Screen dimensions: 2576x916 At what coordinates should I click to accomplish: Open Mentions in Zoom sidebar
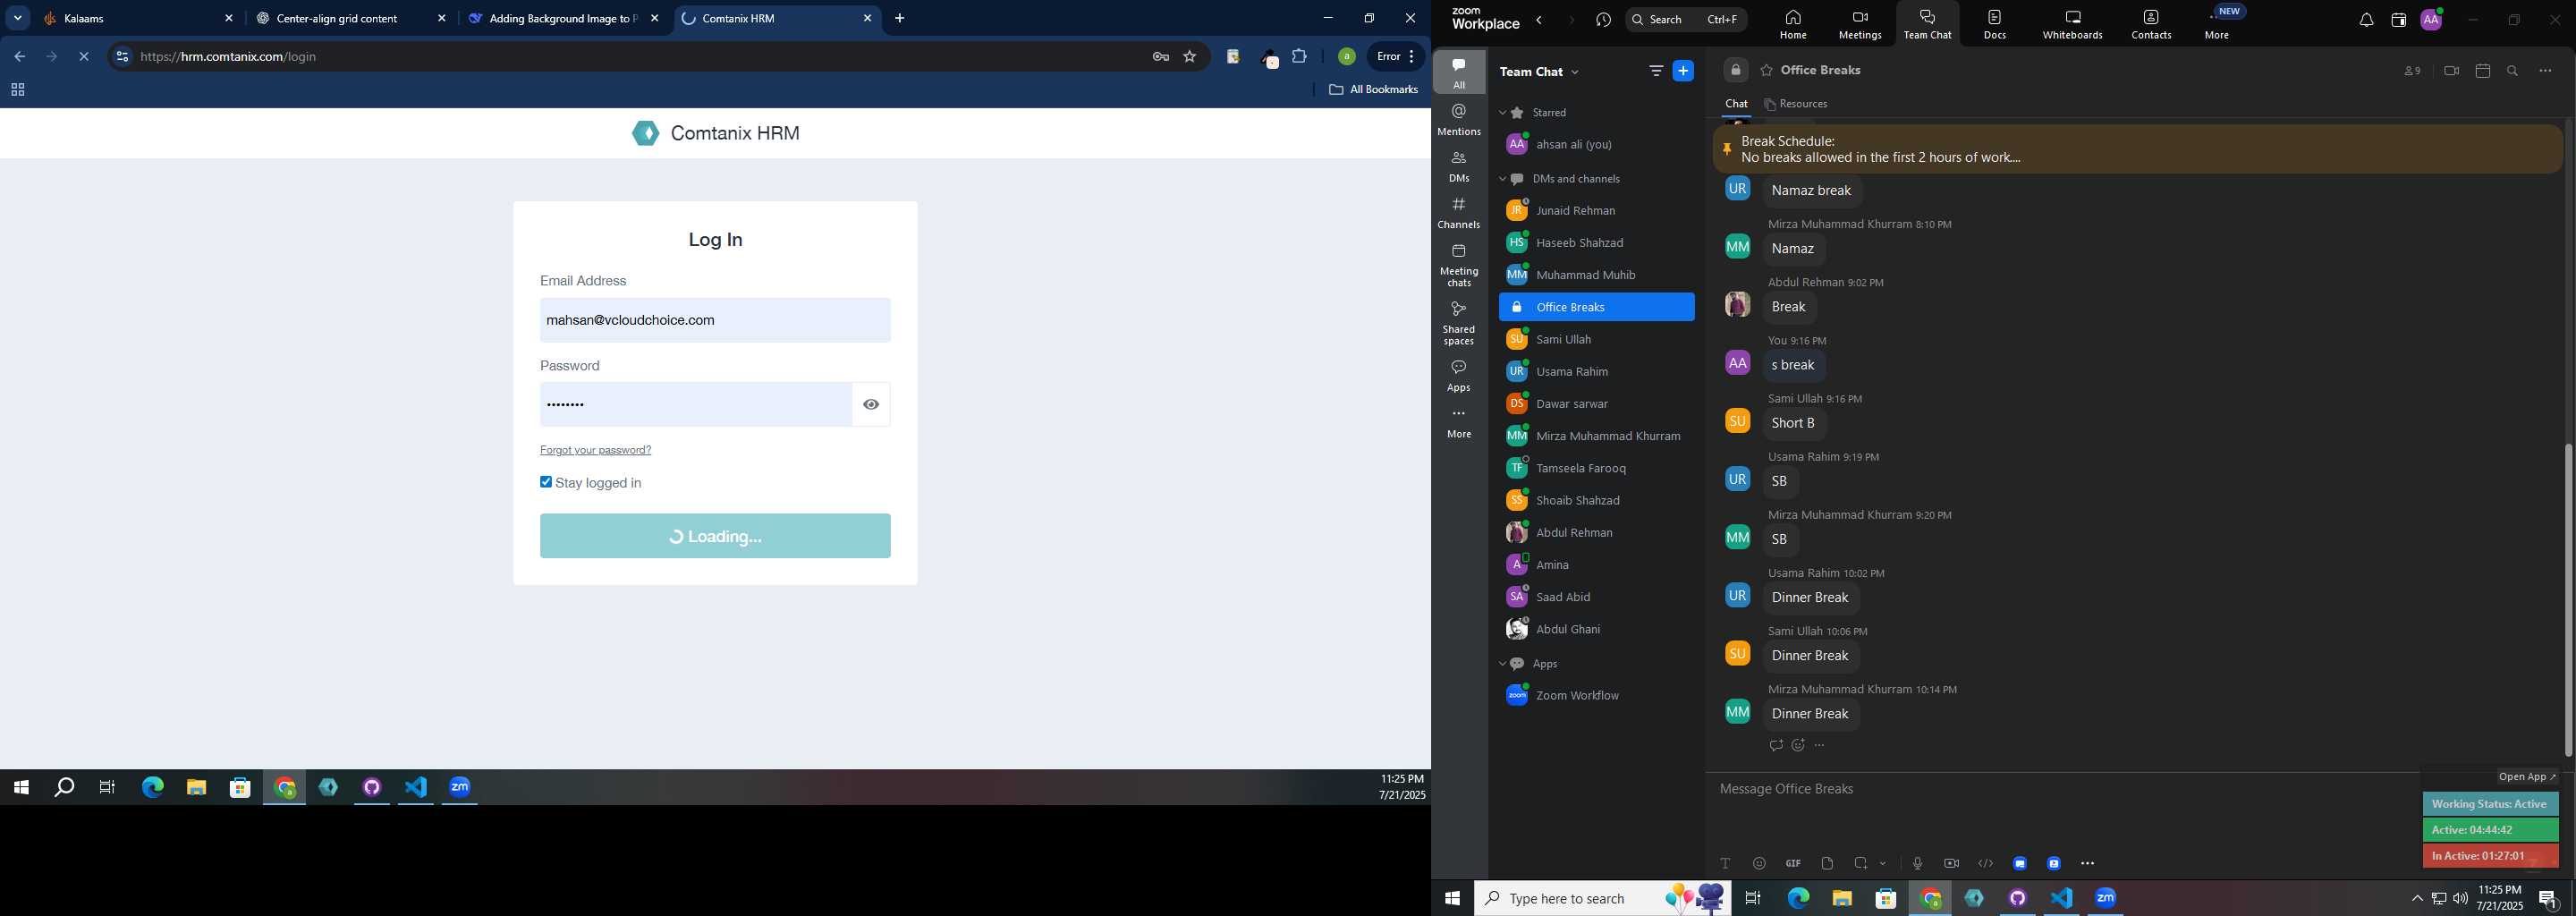[1459, 120]
